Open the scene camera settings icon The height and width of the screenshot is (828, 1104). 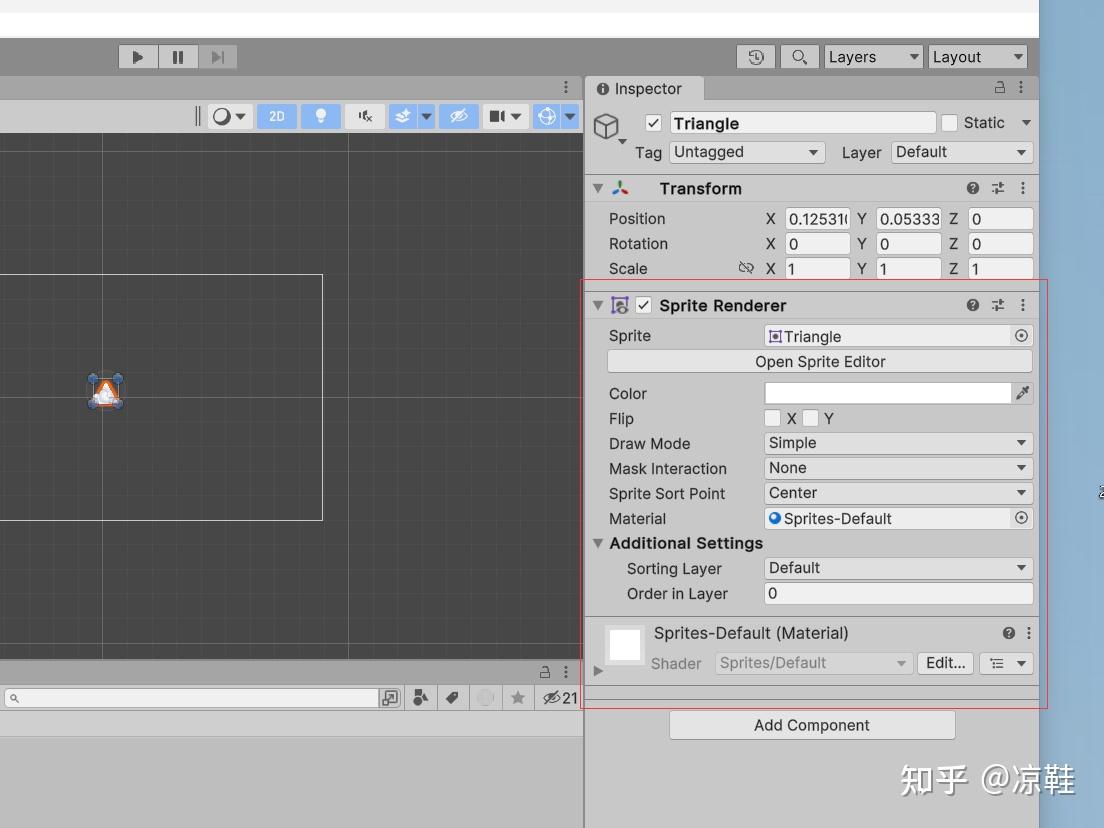click(499, 115)
